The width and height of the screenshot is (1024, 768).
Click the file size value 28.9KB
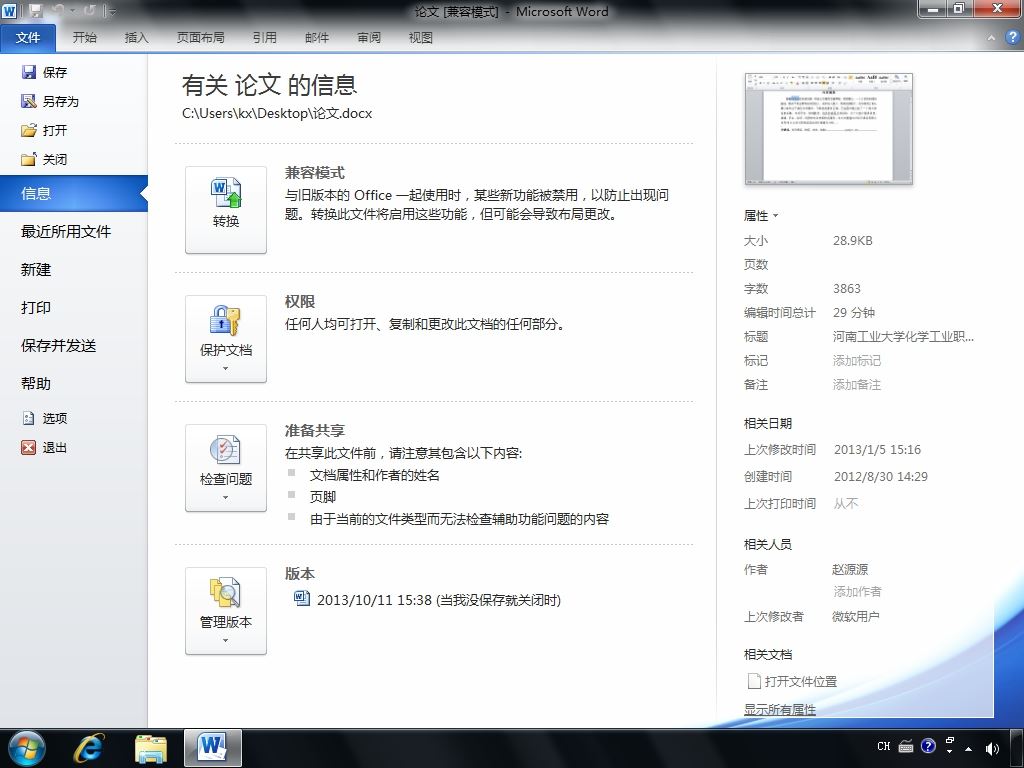(852, 240)
